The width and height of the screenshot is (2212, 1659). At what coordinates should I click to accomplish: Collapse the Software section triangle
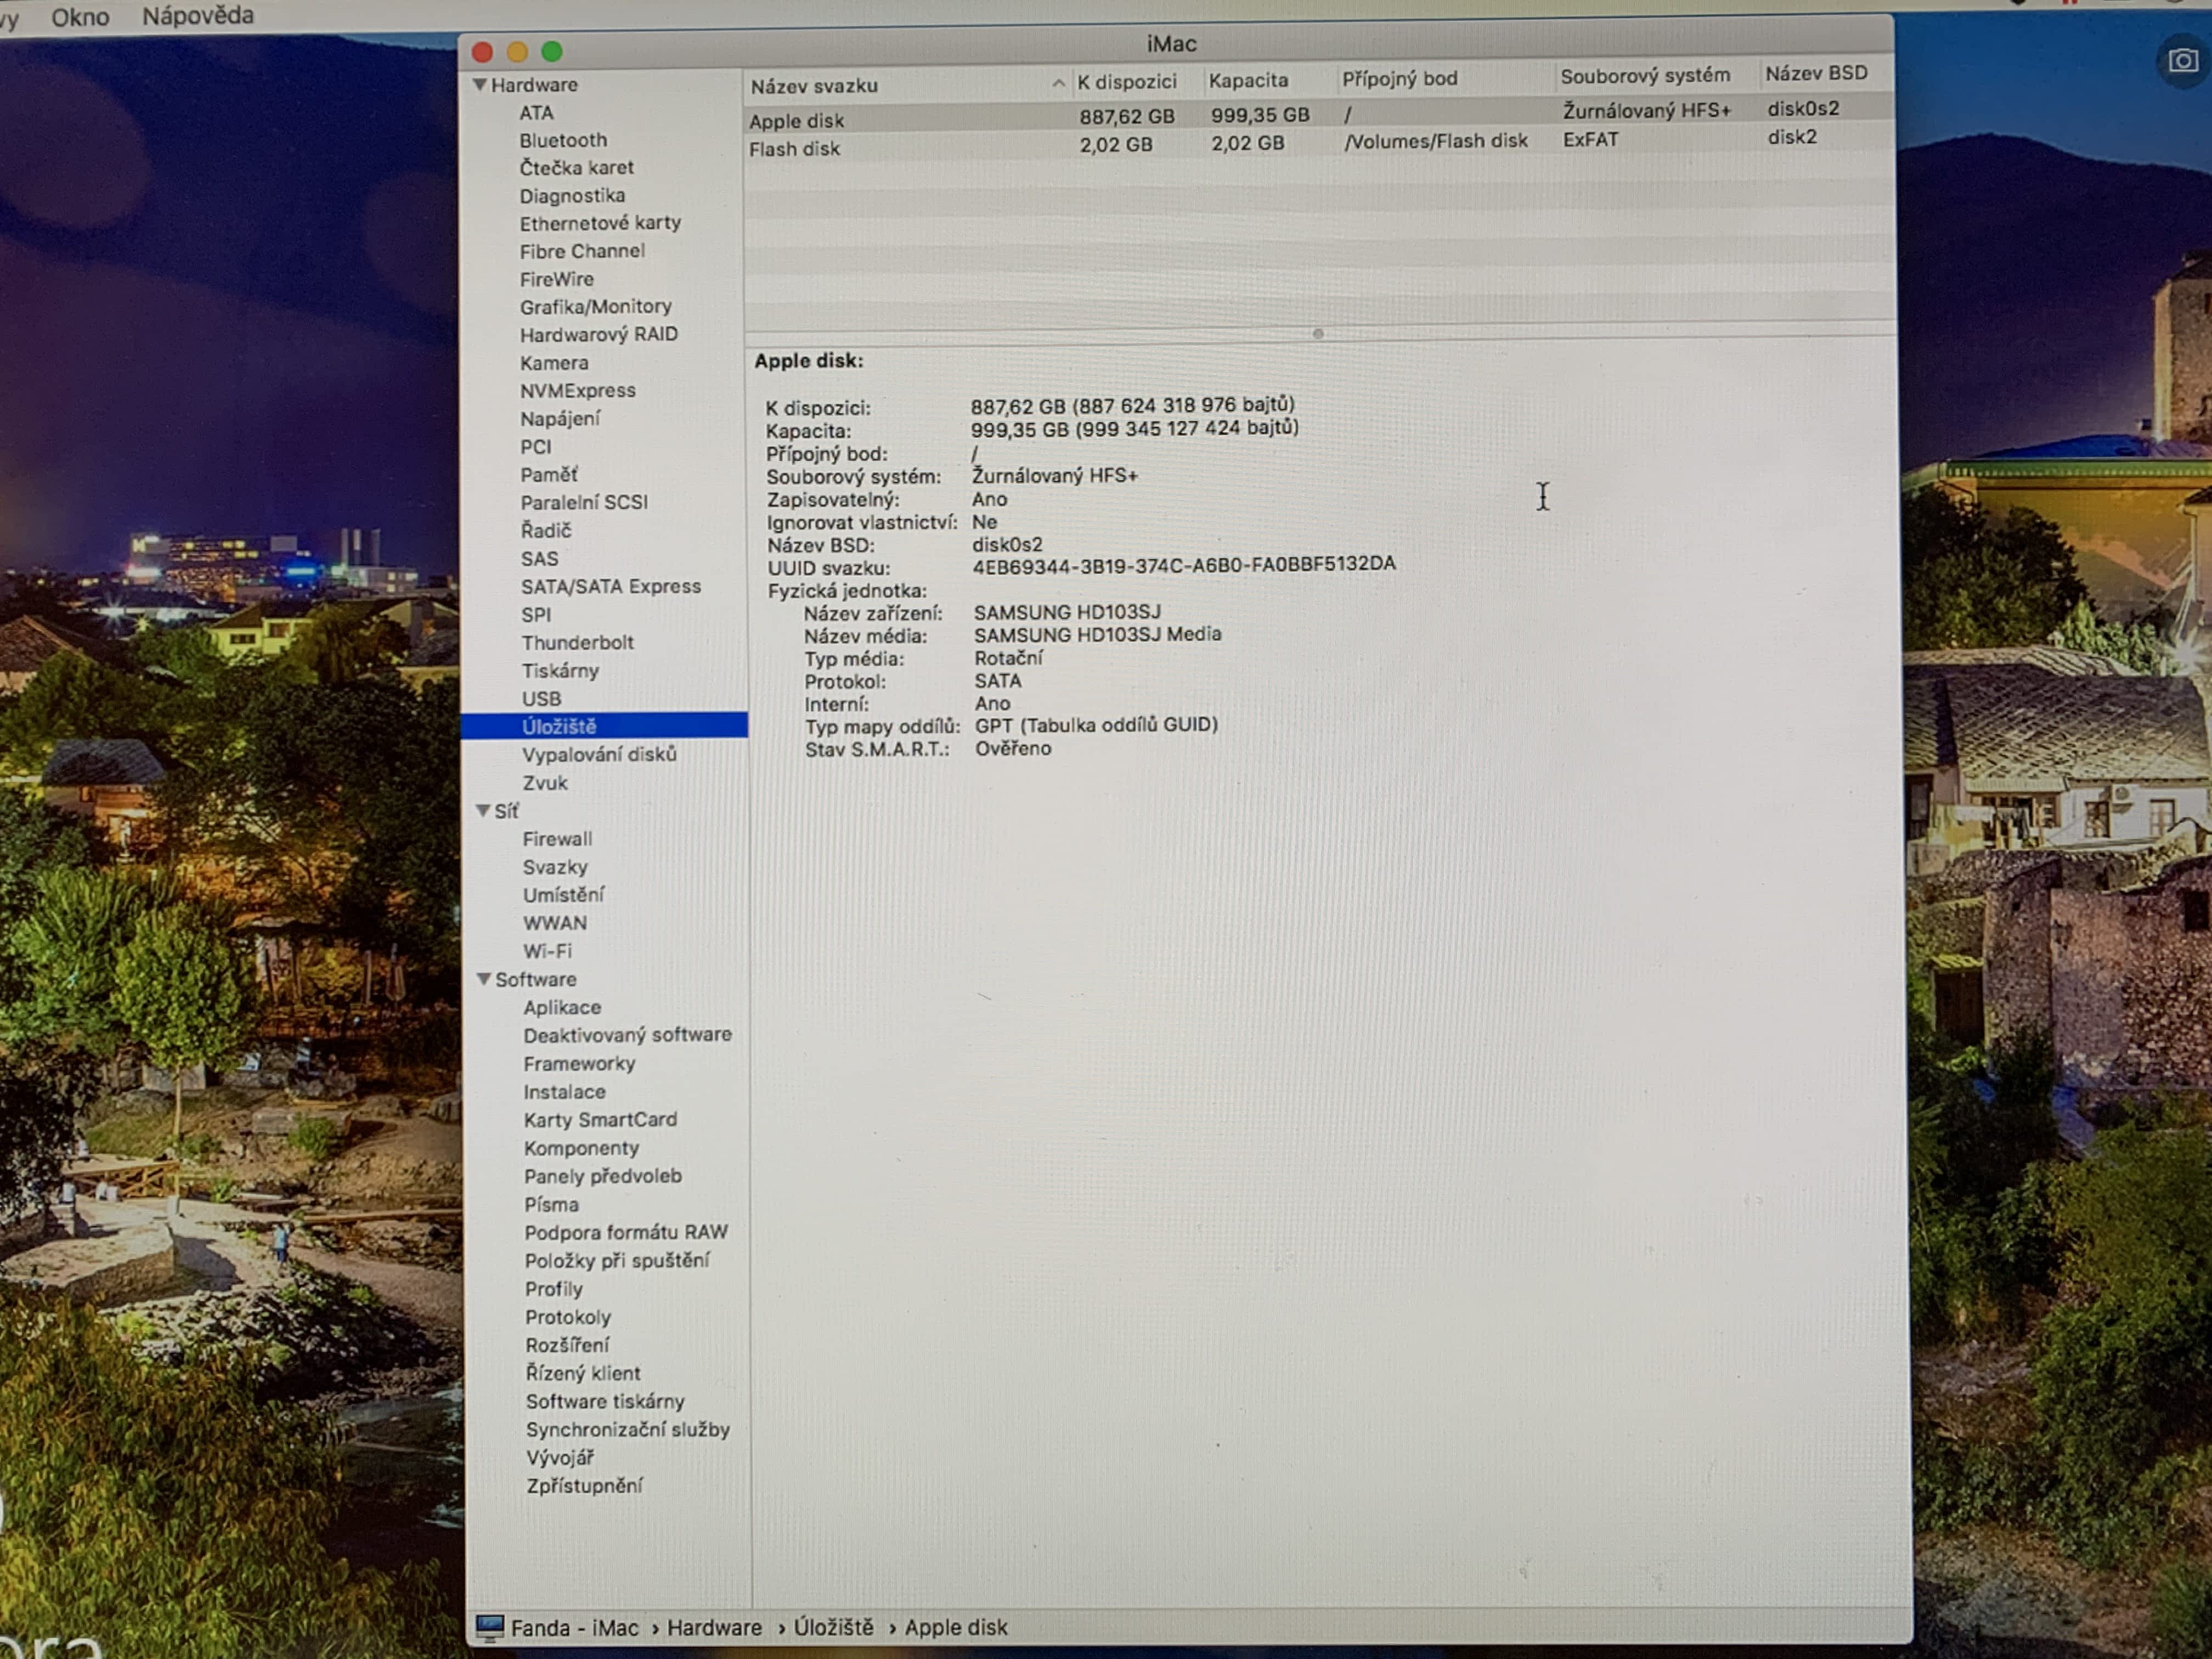click(484, 979)
